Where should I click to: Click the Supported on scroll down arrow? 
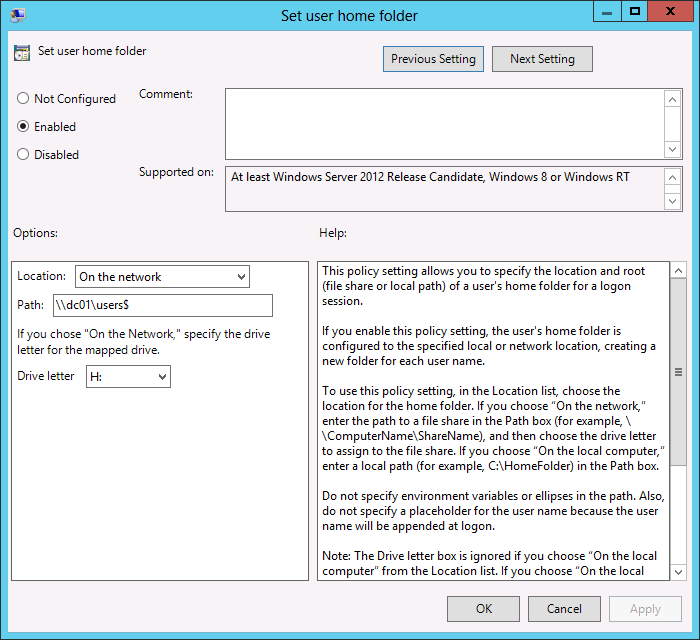673,201
